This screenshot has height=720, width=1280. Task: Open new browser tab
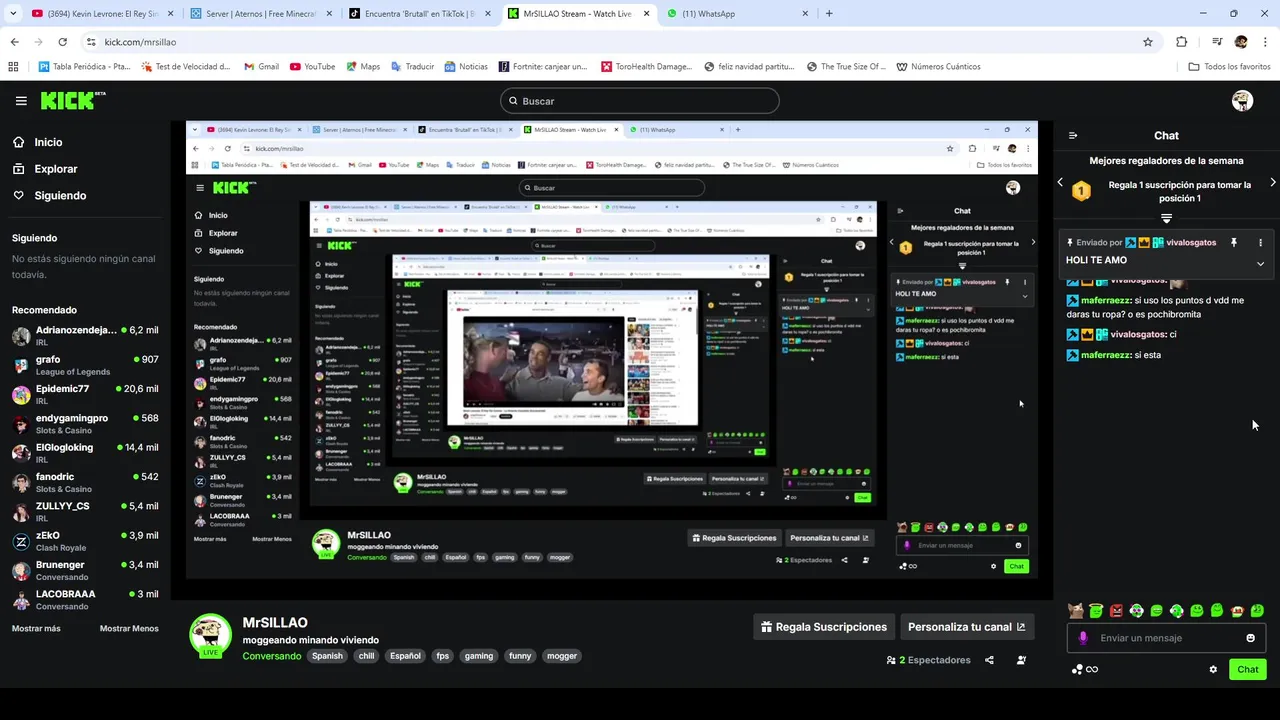pos(829,13)
